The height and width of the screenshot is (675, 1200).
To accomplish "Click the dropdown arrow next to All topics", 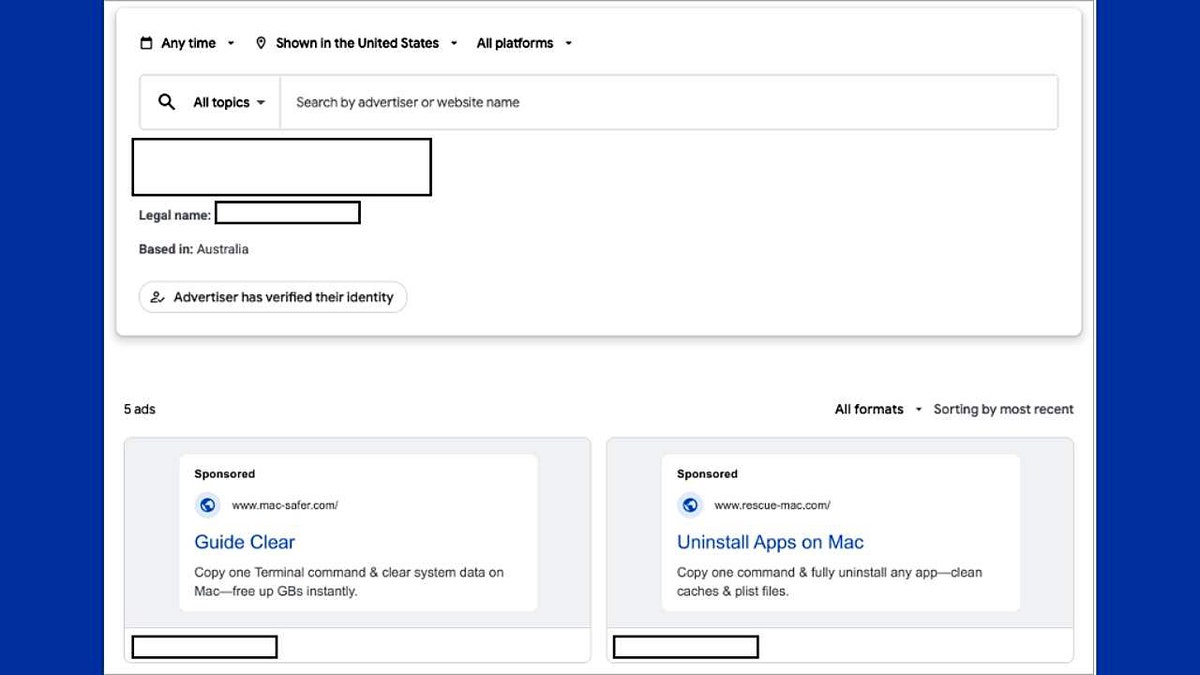I will click(x=262, y=101).
